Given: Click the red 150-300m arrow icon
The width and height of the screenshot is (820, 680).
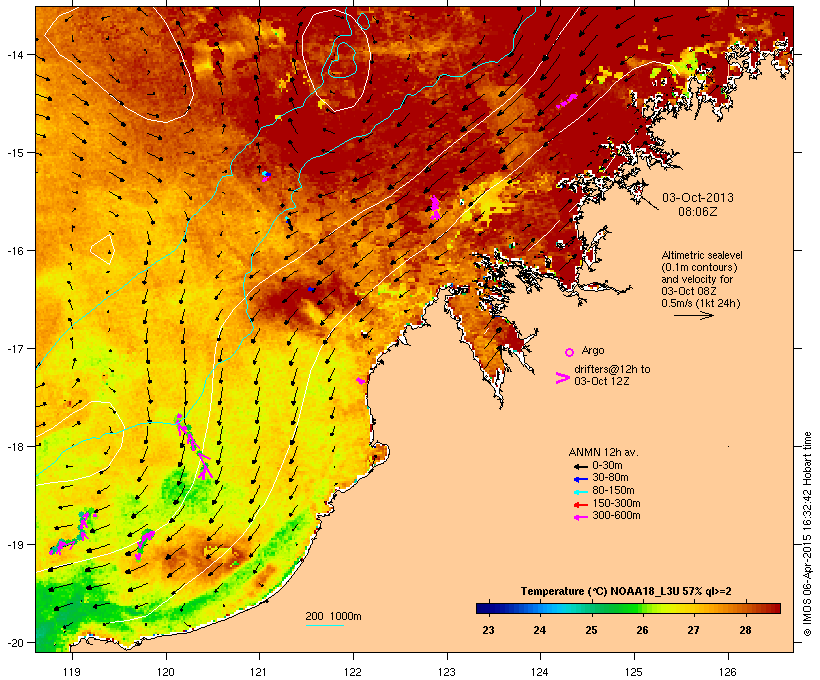Looking at the screenshot, I should point(580,505).
